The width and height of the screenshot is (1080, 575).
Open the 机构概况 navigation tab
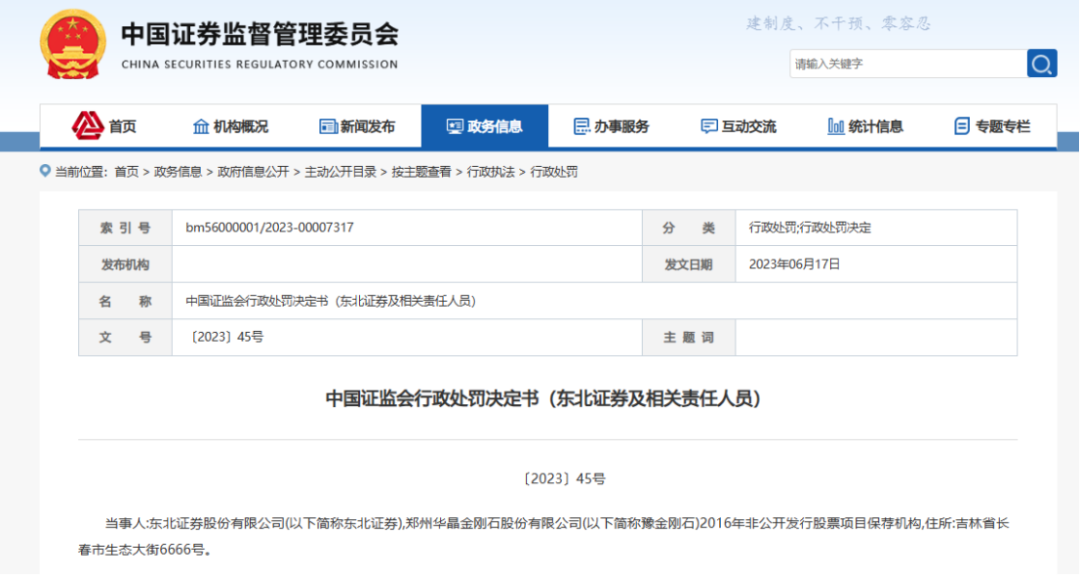[231, 127]
